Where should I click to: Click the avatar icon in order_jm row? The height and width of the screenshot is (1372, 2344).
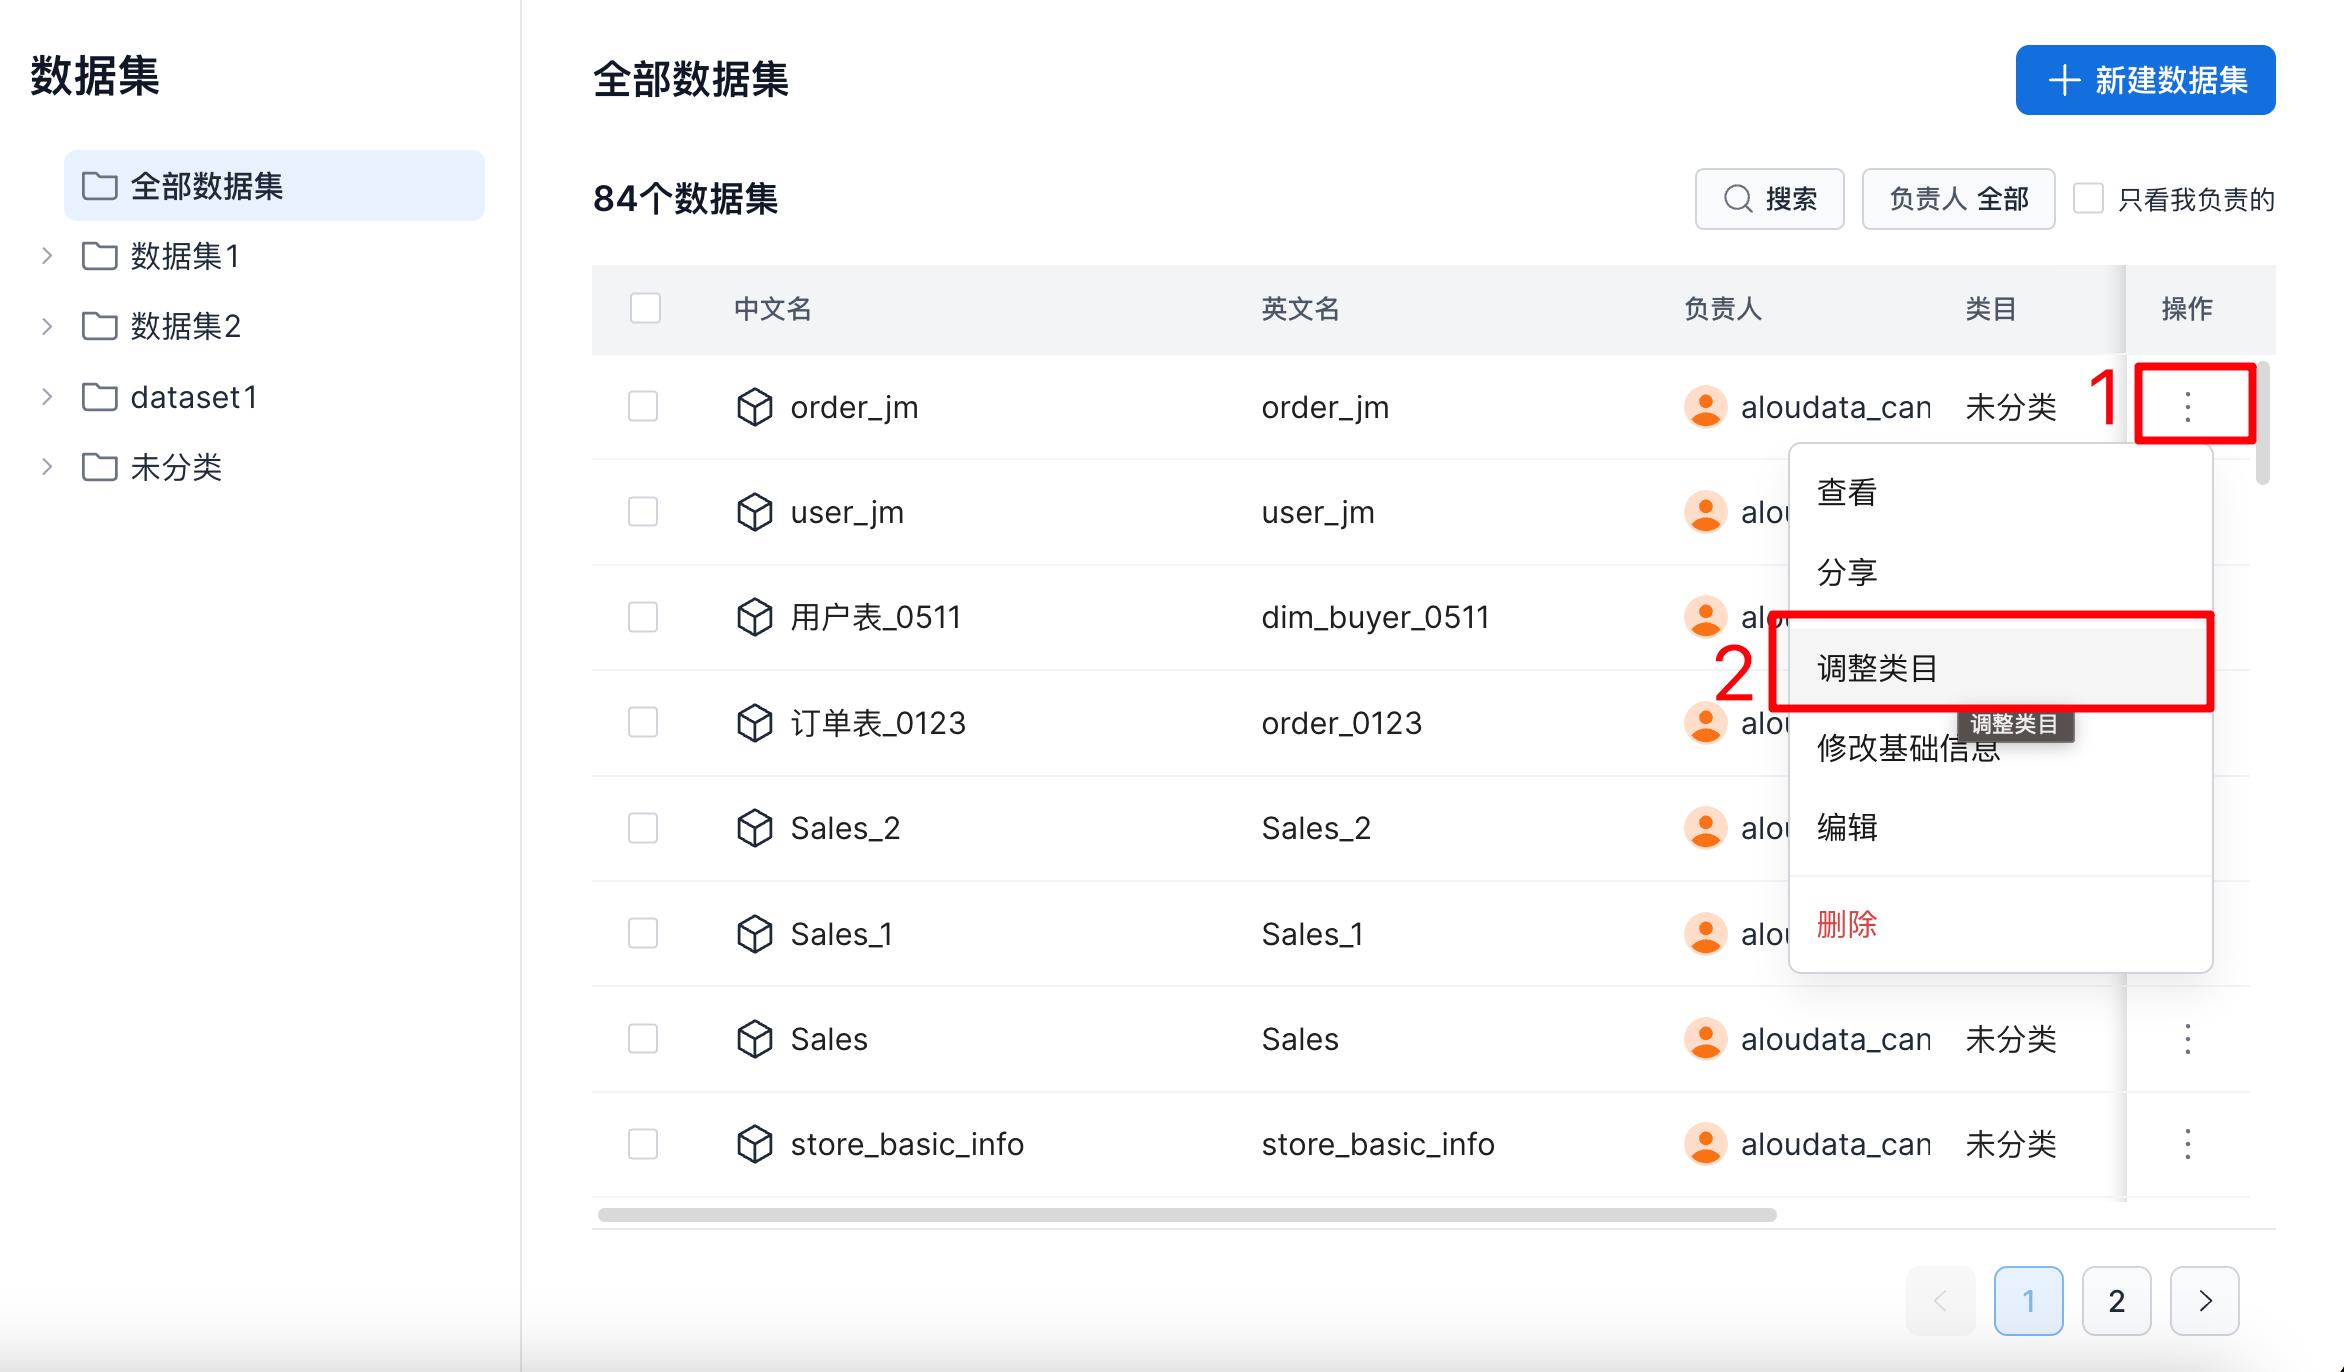[x=1705, y=407]
